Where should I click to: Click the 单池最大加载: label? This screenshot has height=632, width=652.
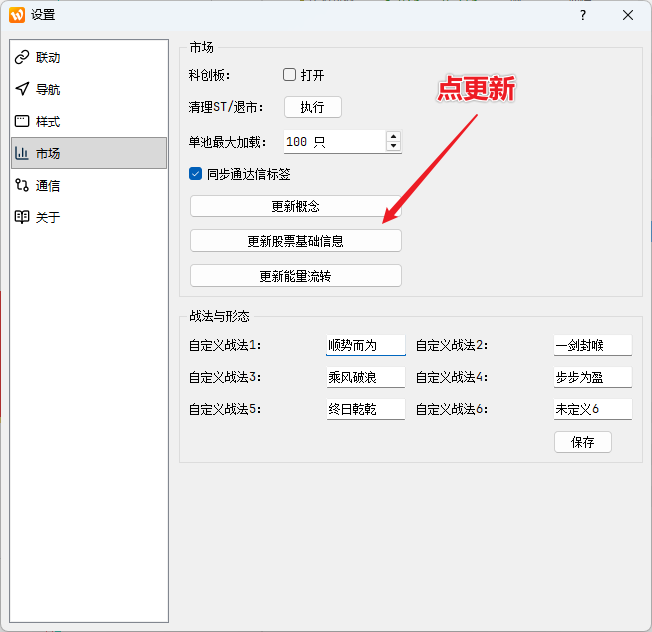(227, 142)
